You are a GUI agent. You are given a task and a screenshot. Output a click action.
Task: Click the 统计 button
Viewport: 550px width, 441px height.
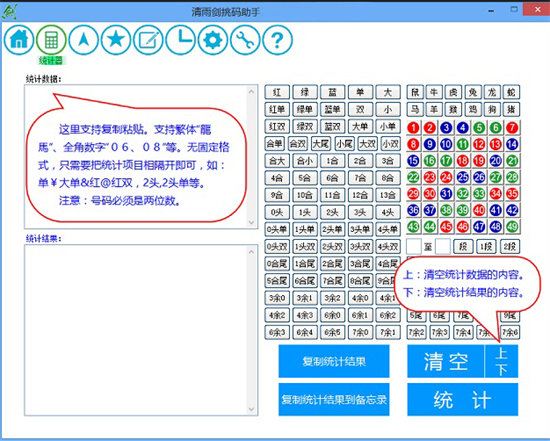[462, 400]
